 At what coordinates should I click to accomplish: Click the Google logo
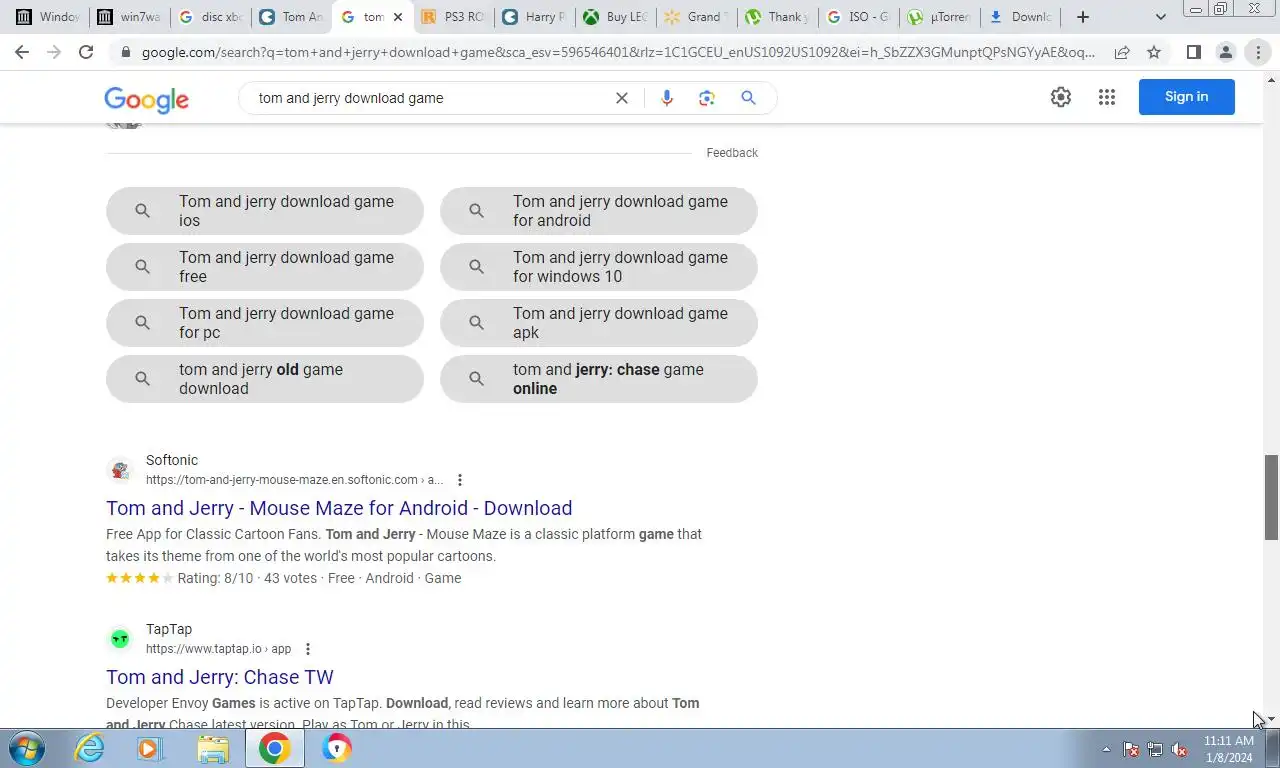point(146,99)
